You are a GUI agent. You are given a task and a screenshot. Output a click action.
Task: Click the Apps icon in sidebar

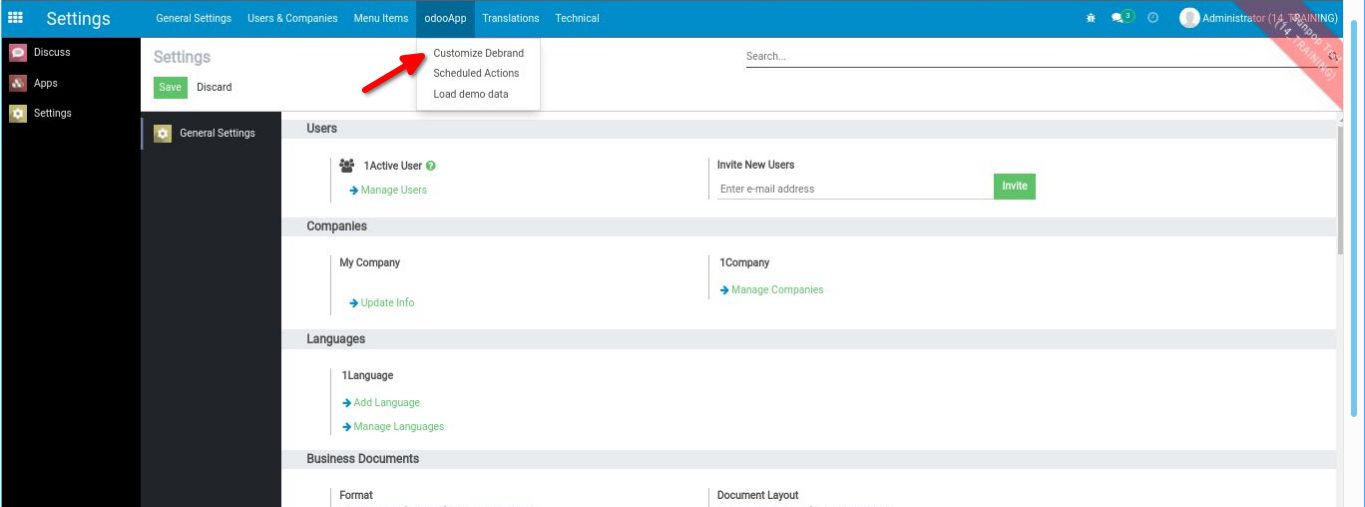pos(18,84)
